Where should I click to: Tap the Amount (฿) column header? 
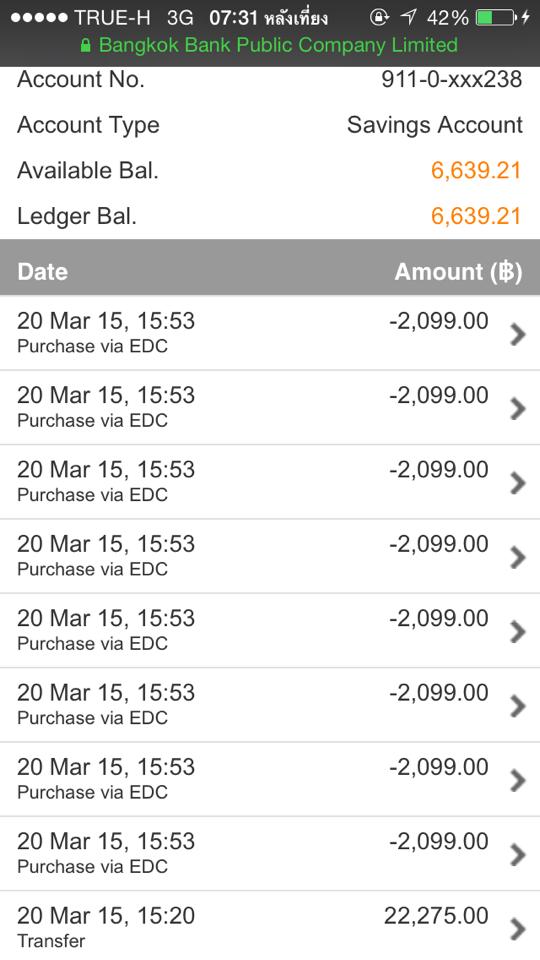coord(459,272)
